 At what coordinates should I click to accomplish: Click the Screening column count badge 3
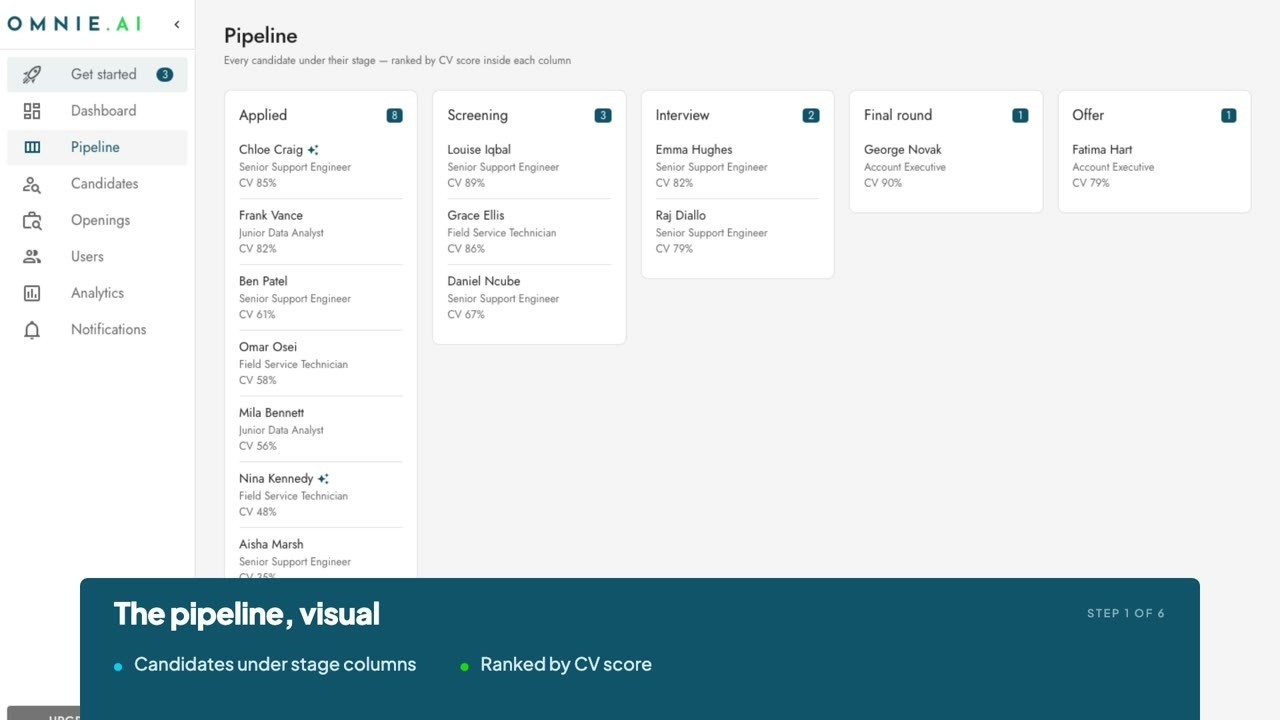pyautogui.click(x=603, y=115)
